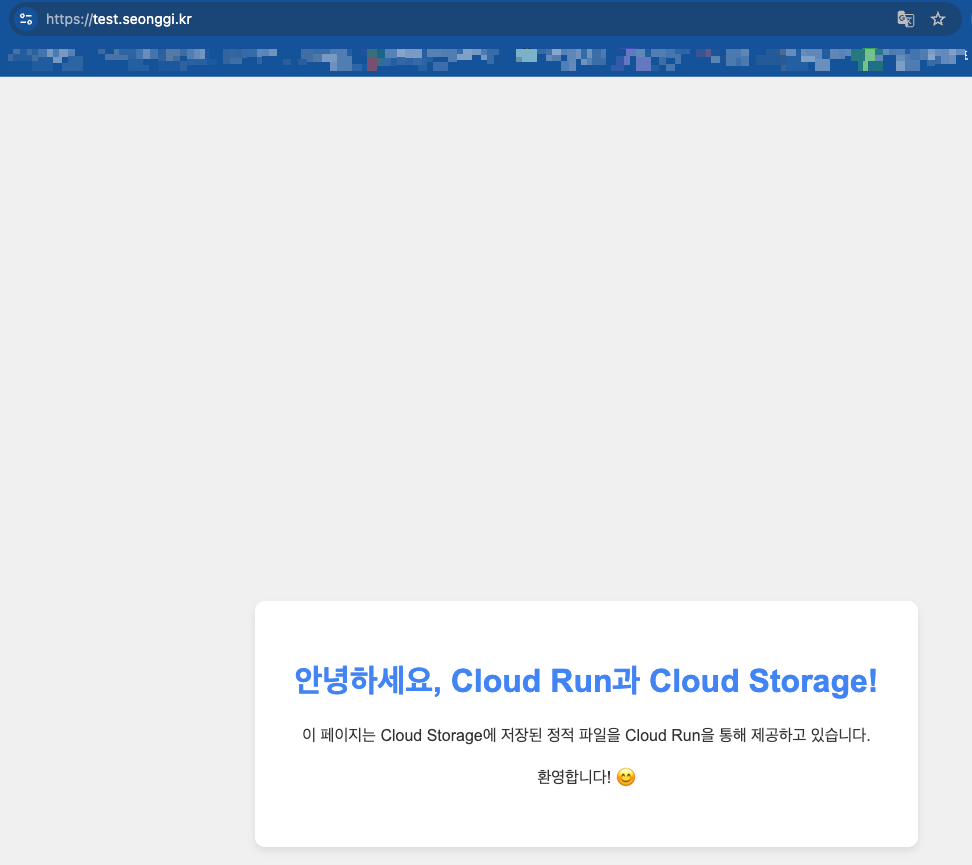Select the URL test.seonggi.kr in address bar
Viewport: 972px width, 865px height.
119,19
